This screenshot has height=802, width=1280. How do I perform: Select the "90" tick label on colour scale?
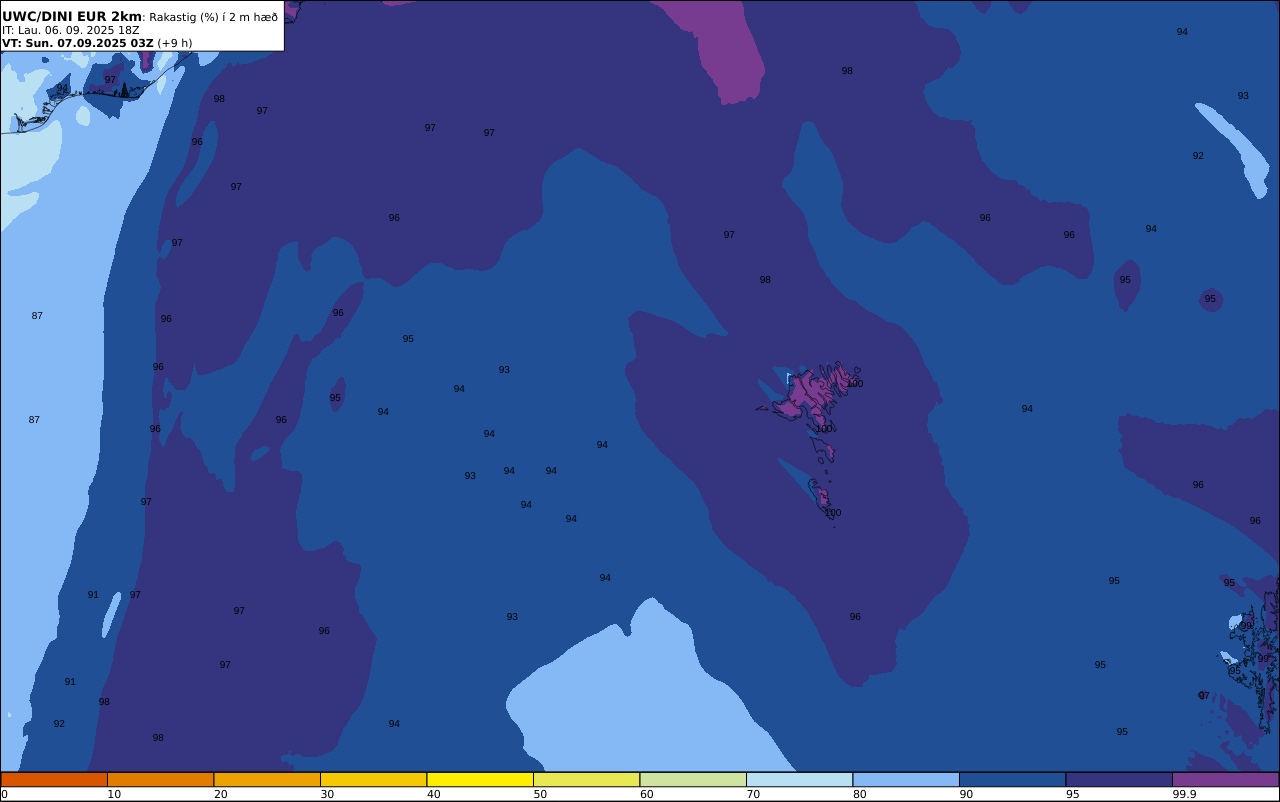pyautogui.click(x=966, y=794)
